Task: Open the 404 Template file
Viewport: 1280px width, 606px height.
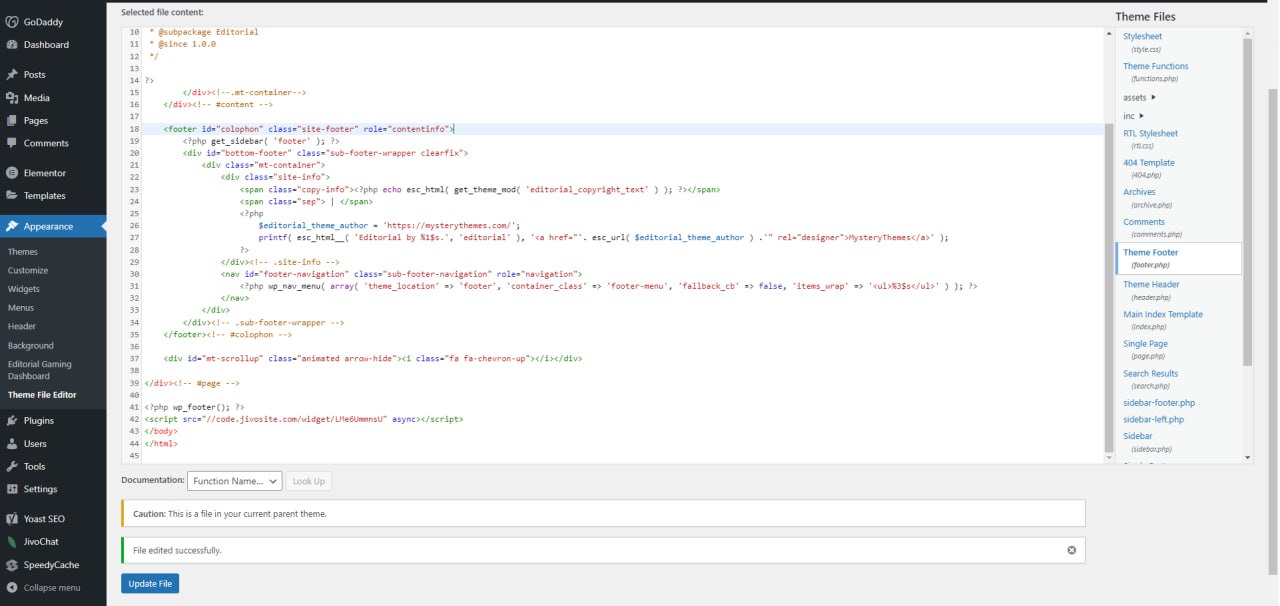Action: click(x=1149, y=168)
